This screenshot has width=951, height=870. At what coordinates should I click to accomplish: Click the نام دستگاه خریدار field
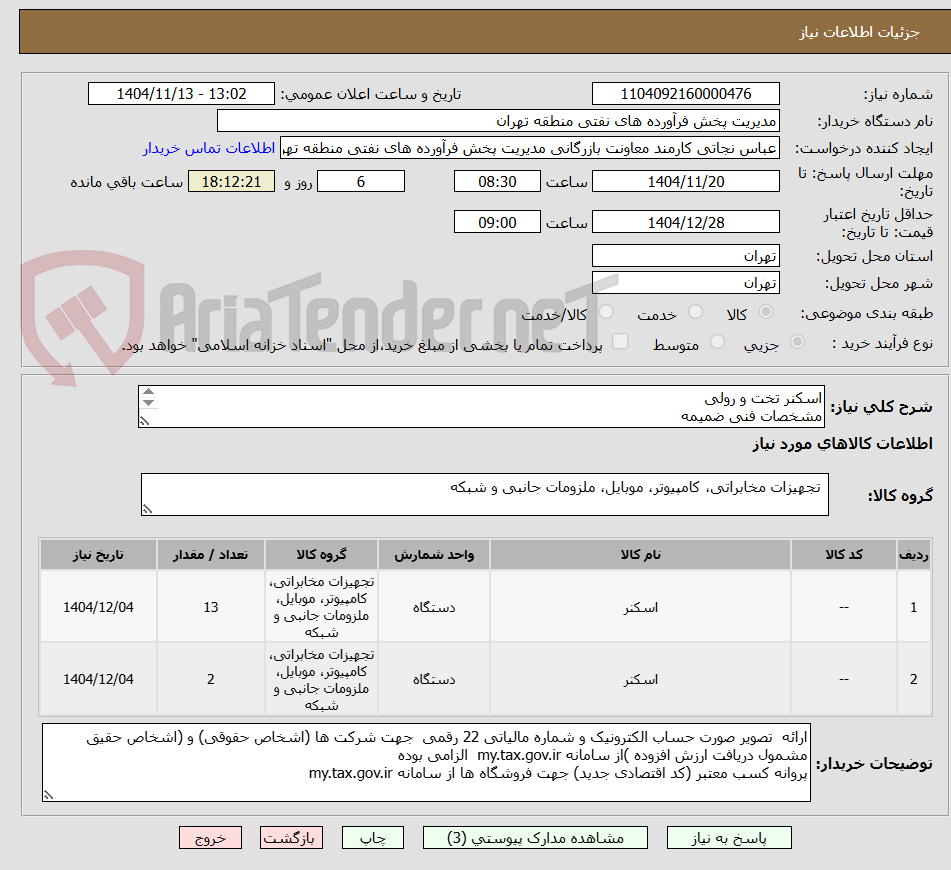[x=498, y=121]
